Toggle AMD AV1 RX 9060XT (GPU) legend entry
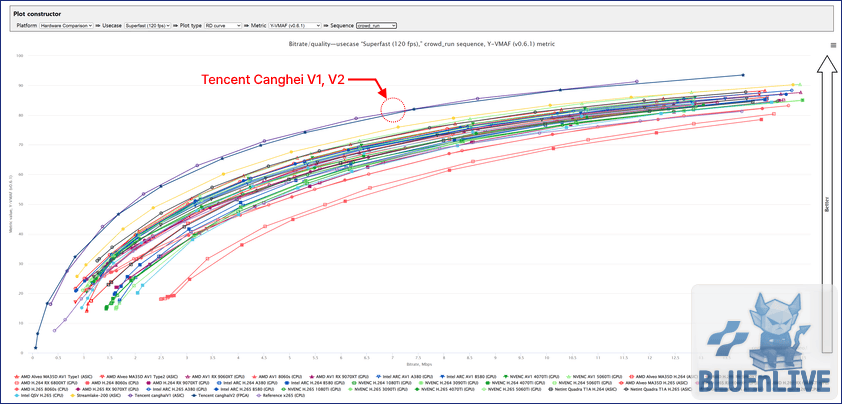This screenshot has width=842, height=404. (215, 376)
